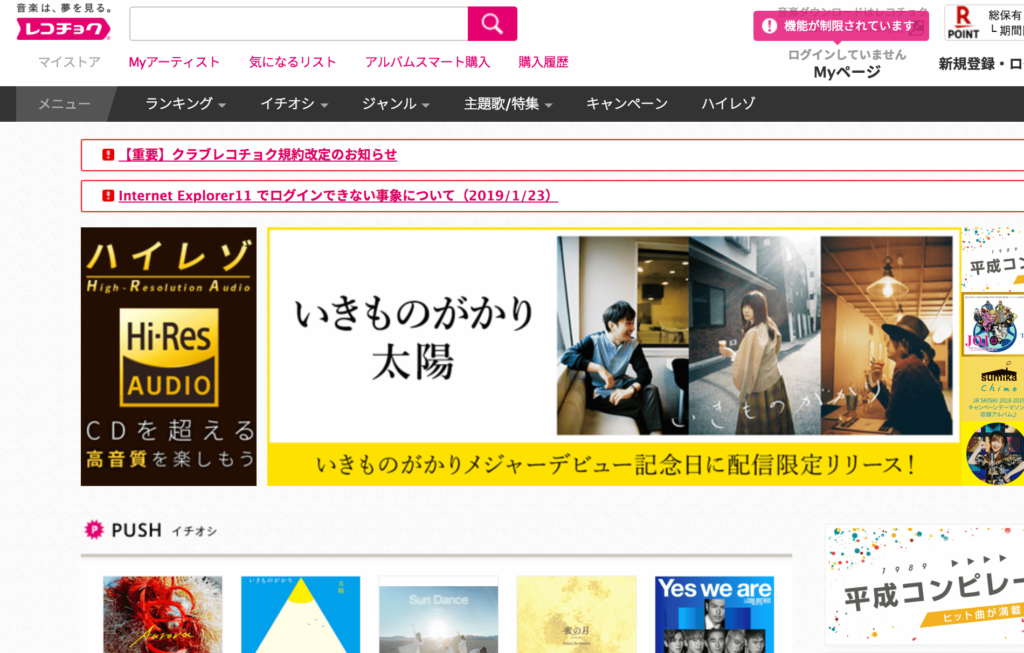Click the Rakuten POINT icon
The image size is (1024, 653).
tap(963, 23)
